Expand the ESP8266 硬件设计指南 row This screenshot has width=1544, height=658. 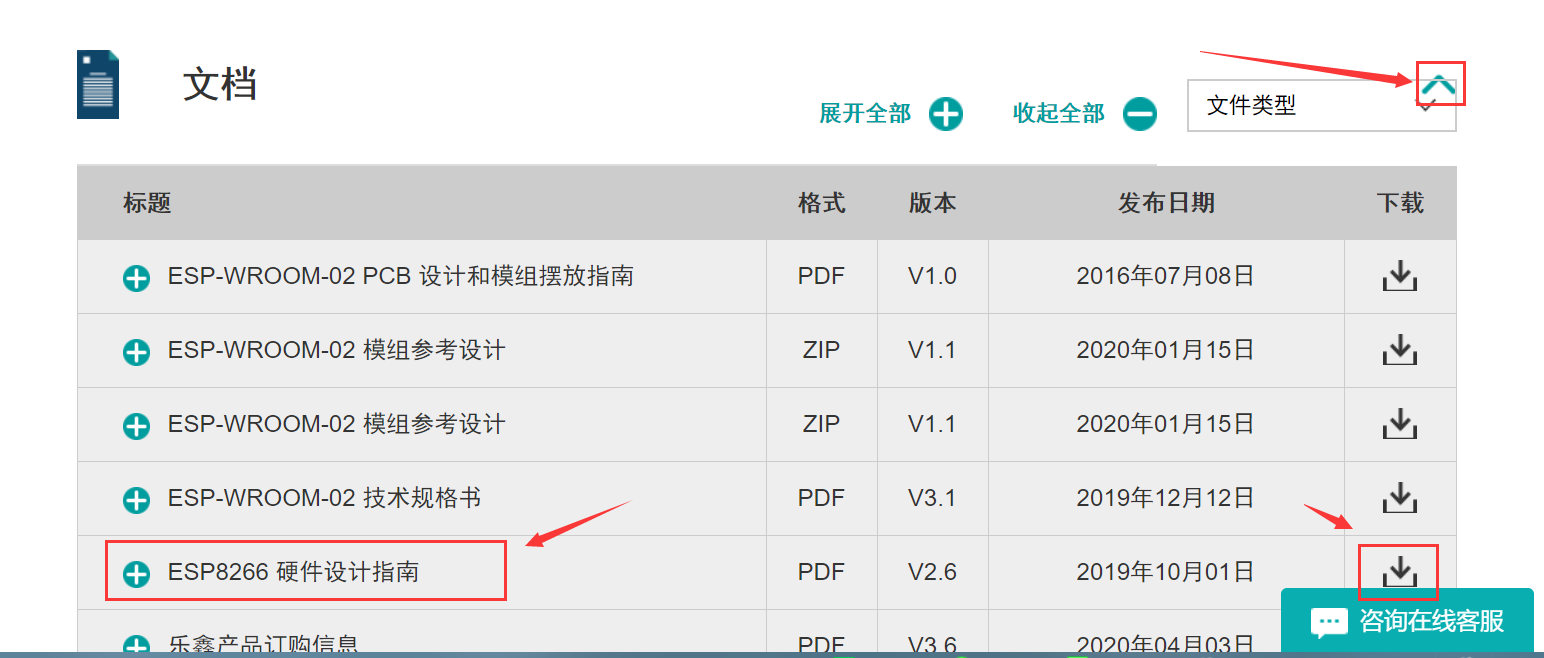point(136,574)
